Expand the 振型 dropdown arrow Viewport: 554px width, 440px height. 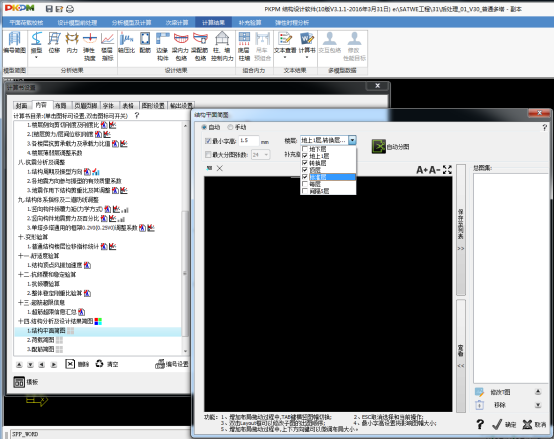[x=36, y=57]
